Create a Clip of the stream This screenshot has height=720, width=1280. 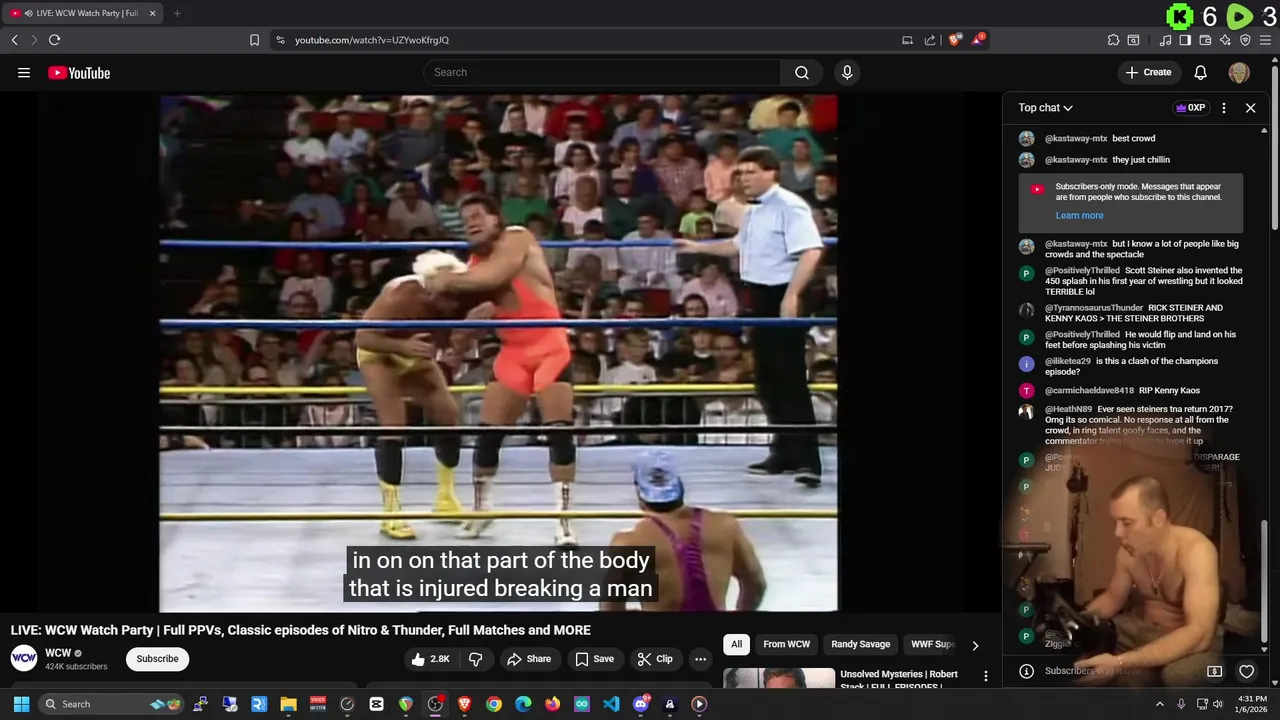point(655,659)
